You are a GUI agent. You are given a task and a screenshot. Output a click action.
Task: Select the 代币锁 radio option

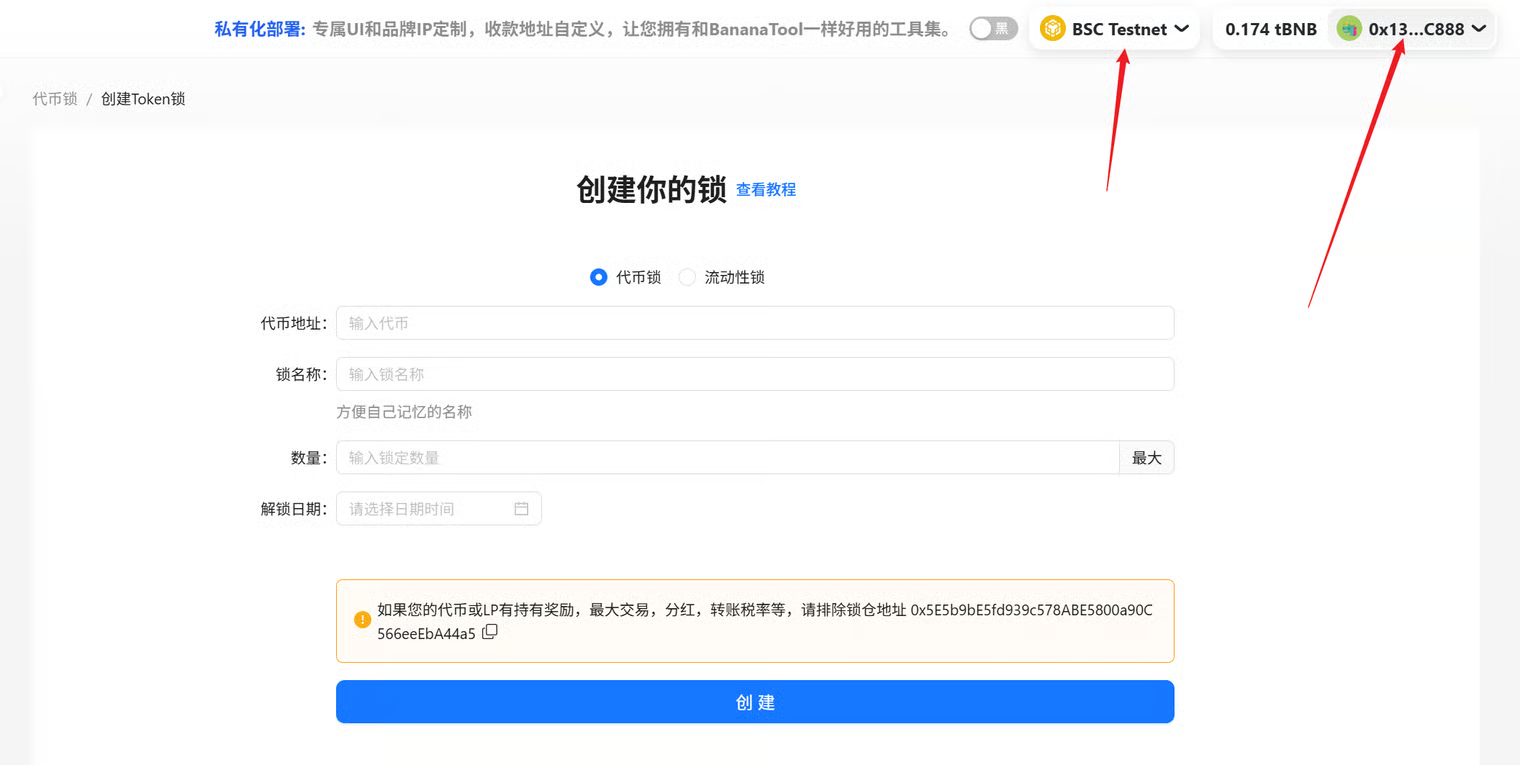coord(599,277)
